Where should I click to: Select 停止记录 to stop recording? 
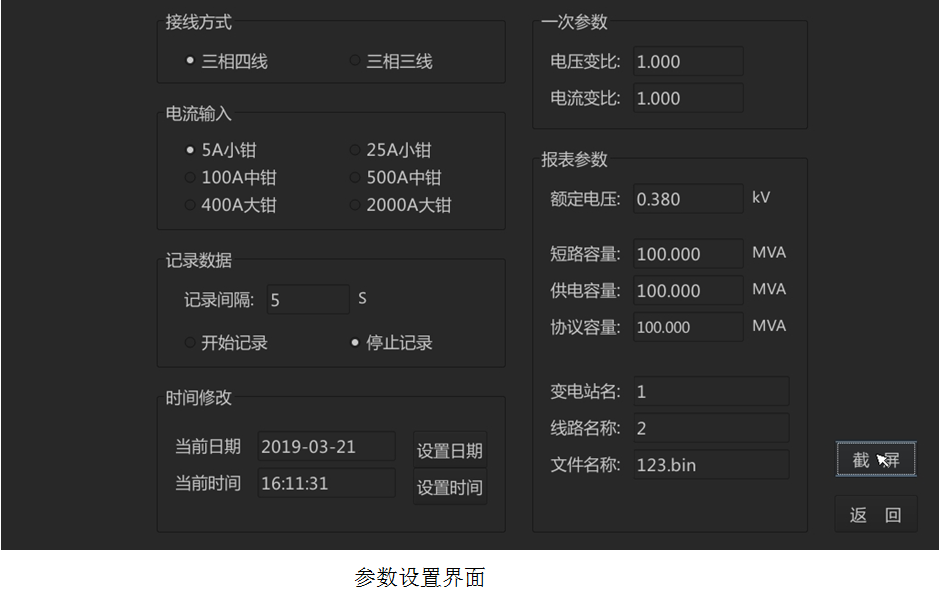click(355, 343)
